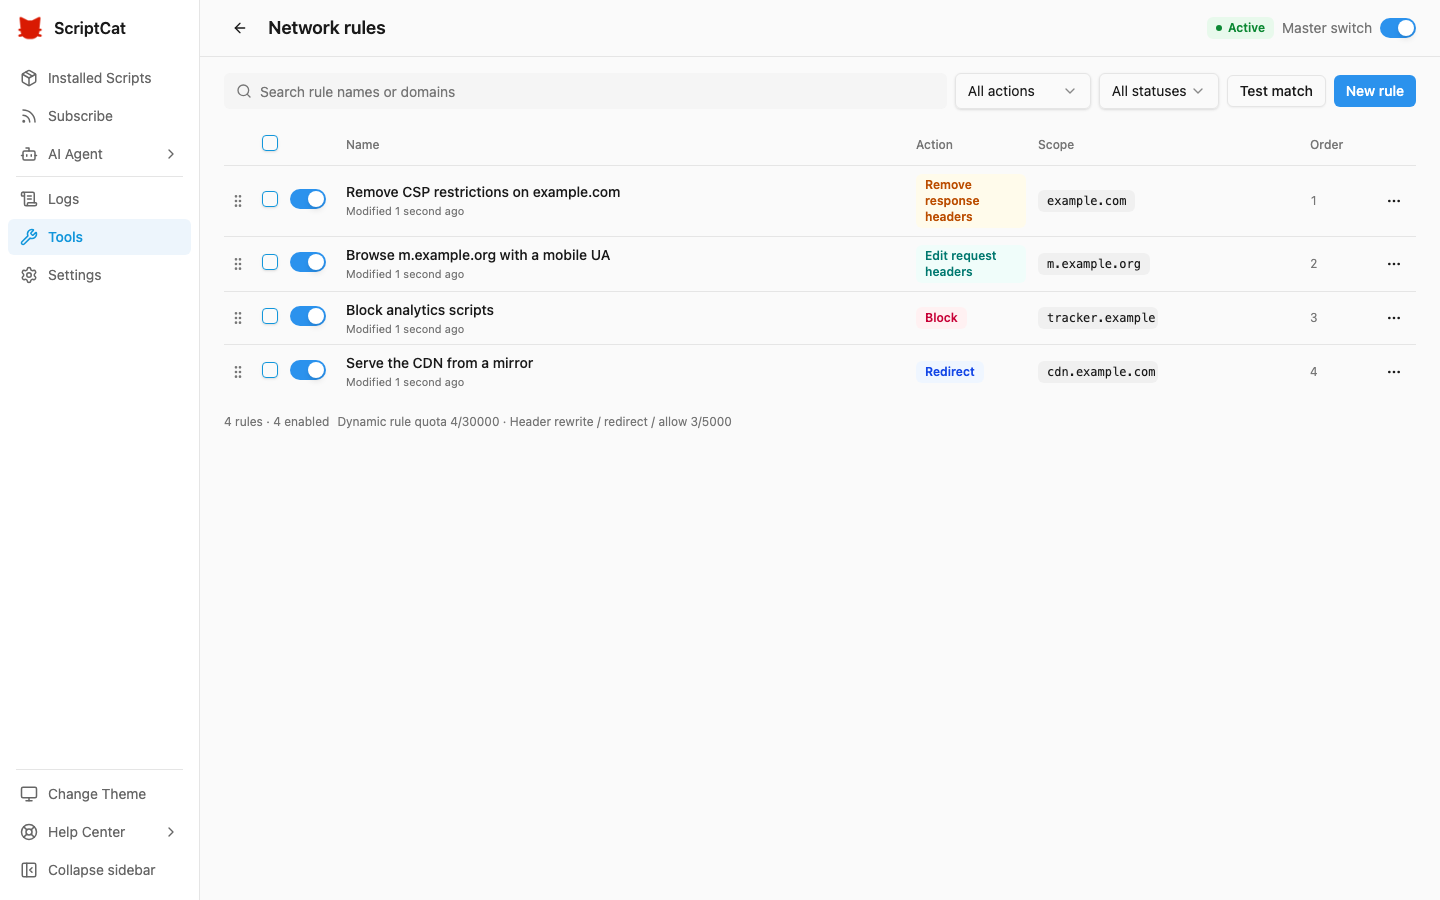Screen dimensions: 1440x900
Task: Select the mobile UA rule checkbox
Action: tap(270, 262)
